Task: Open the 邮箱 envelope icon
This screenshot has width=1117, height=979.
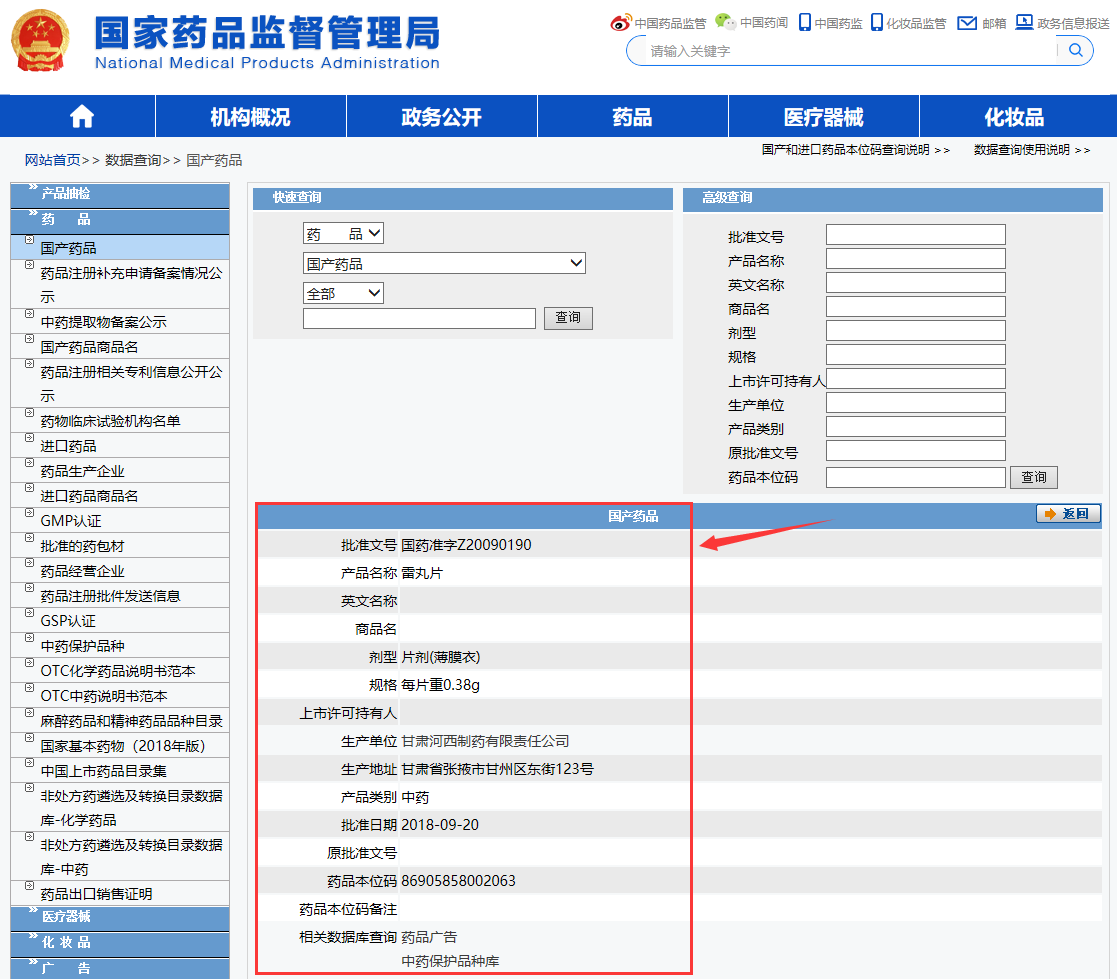Action: [967, 23]
